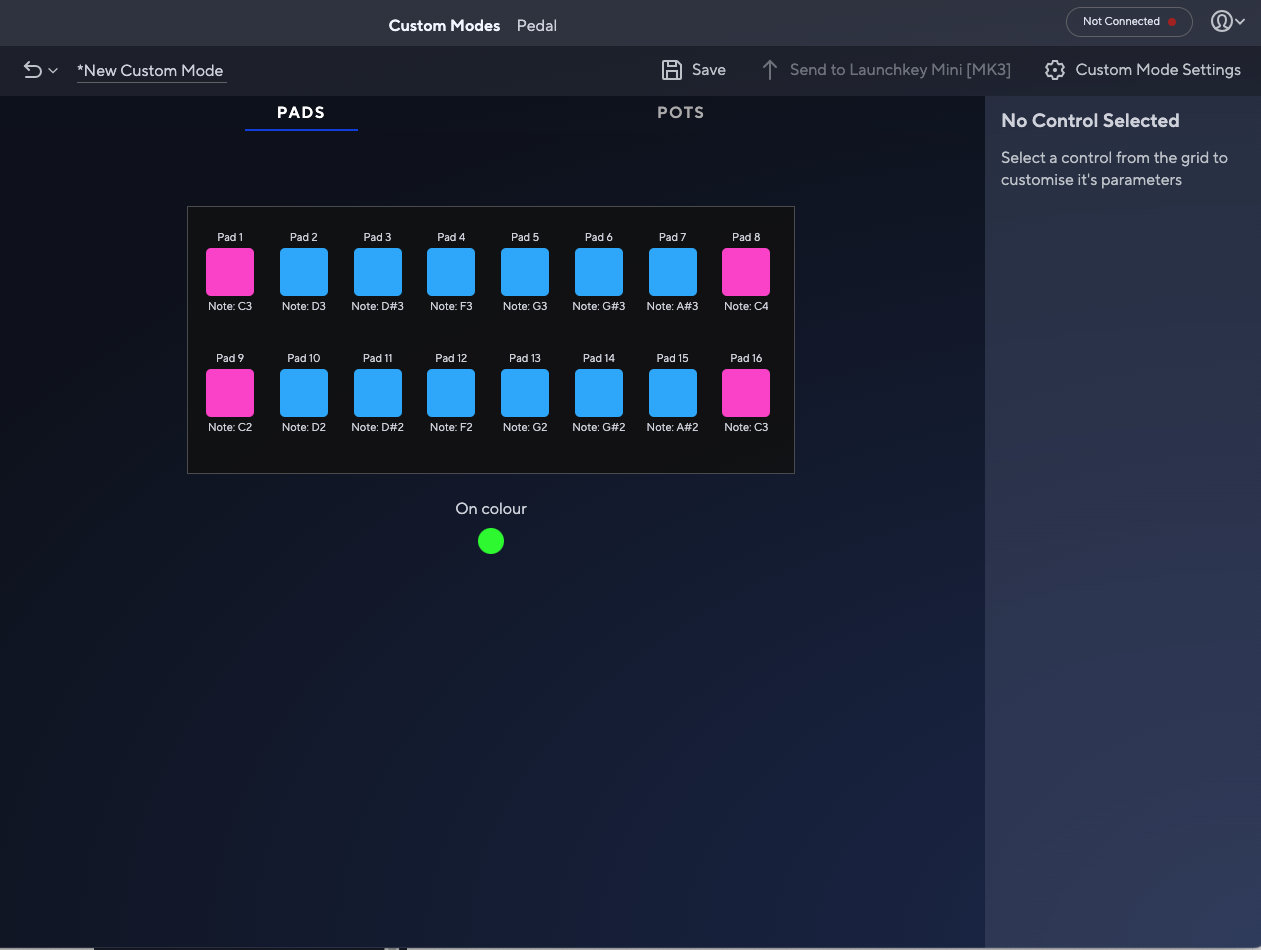Select Pad 2 with Note D3

click(x=304, y=272)
